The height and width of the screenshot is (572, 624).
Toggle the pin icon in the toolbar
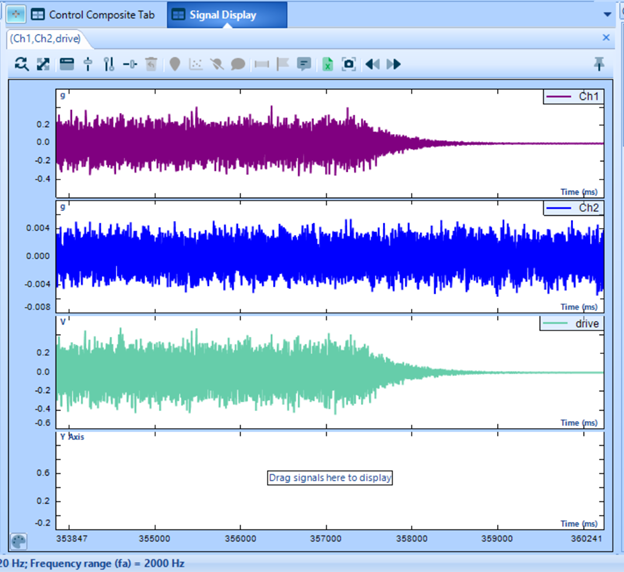599,64
